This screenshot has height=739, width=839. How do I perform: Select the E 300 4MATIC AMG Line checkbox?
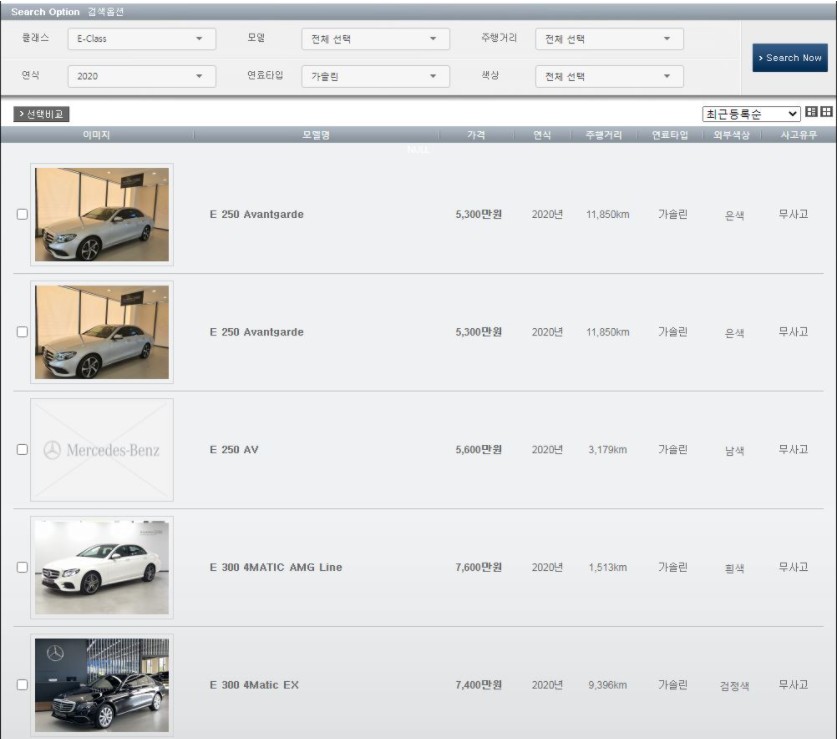[x=22, y=567]
